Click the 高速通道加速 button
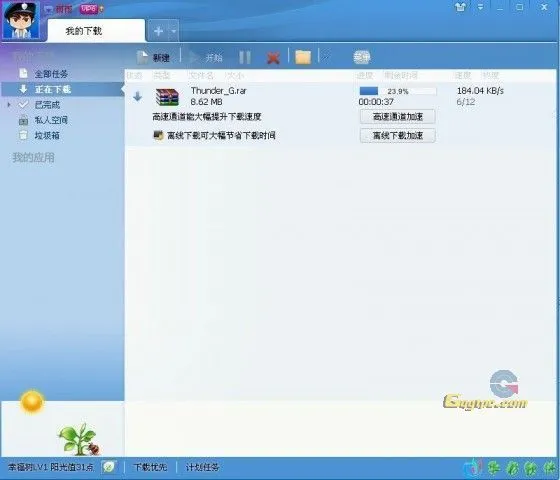560x480 pixels. (398, 116)
